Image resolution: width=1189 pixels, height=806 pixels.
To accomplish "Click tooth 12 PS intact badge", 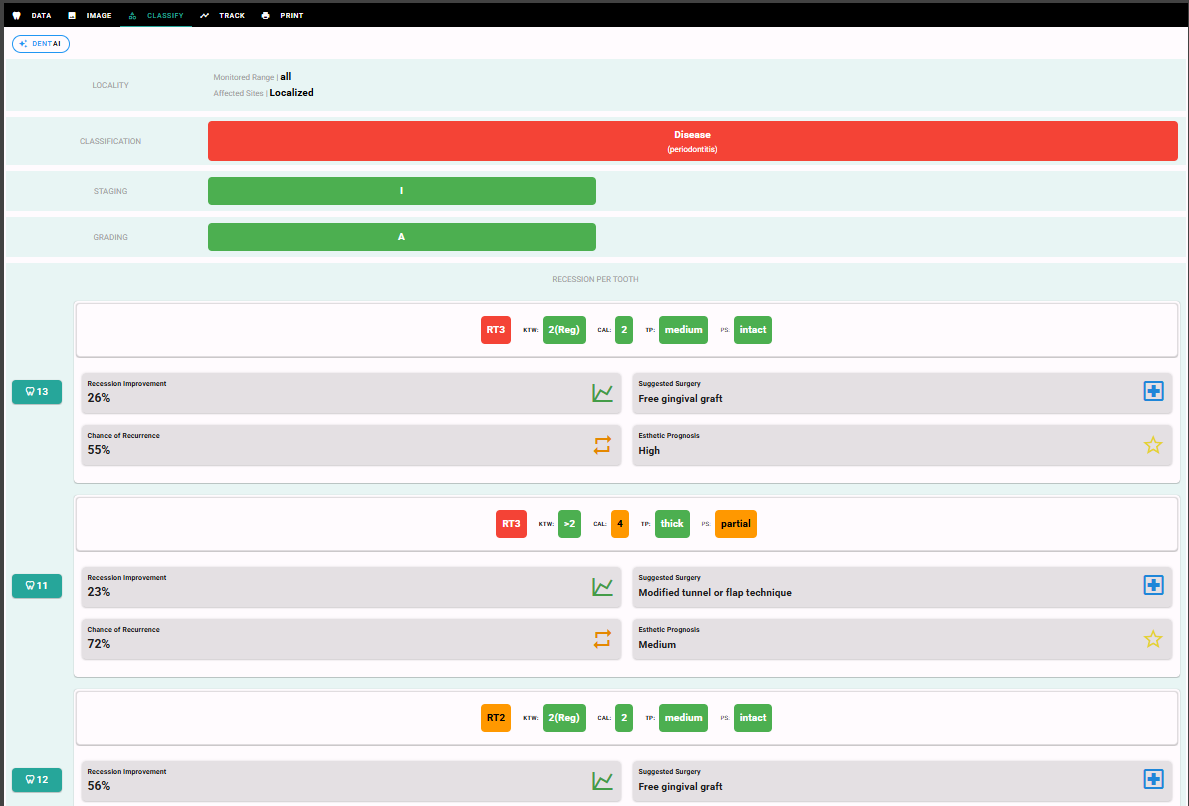I will coord(753,718).
